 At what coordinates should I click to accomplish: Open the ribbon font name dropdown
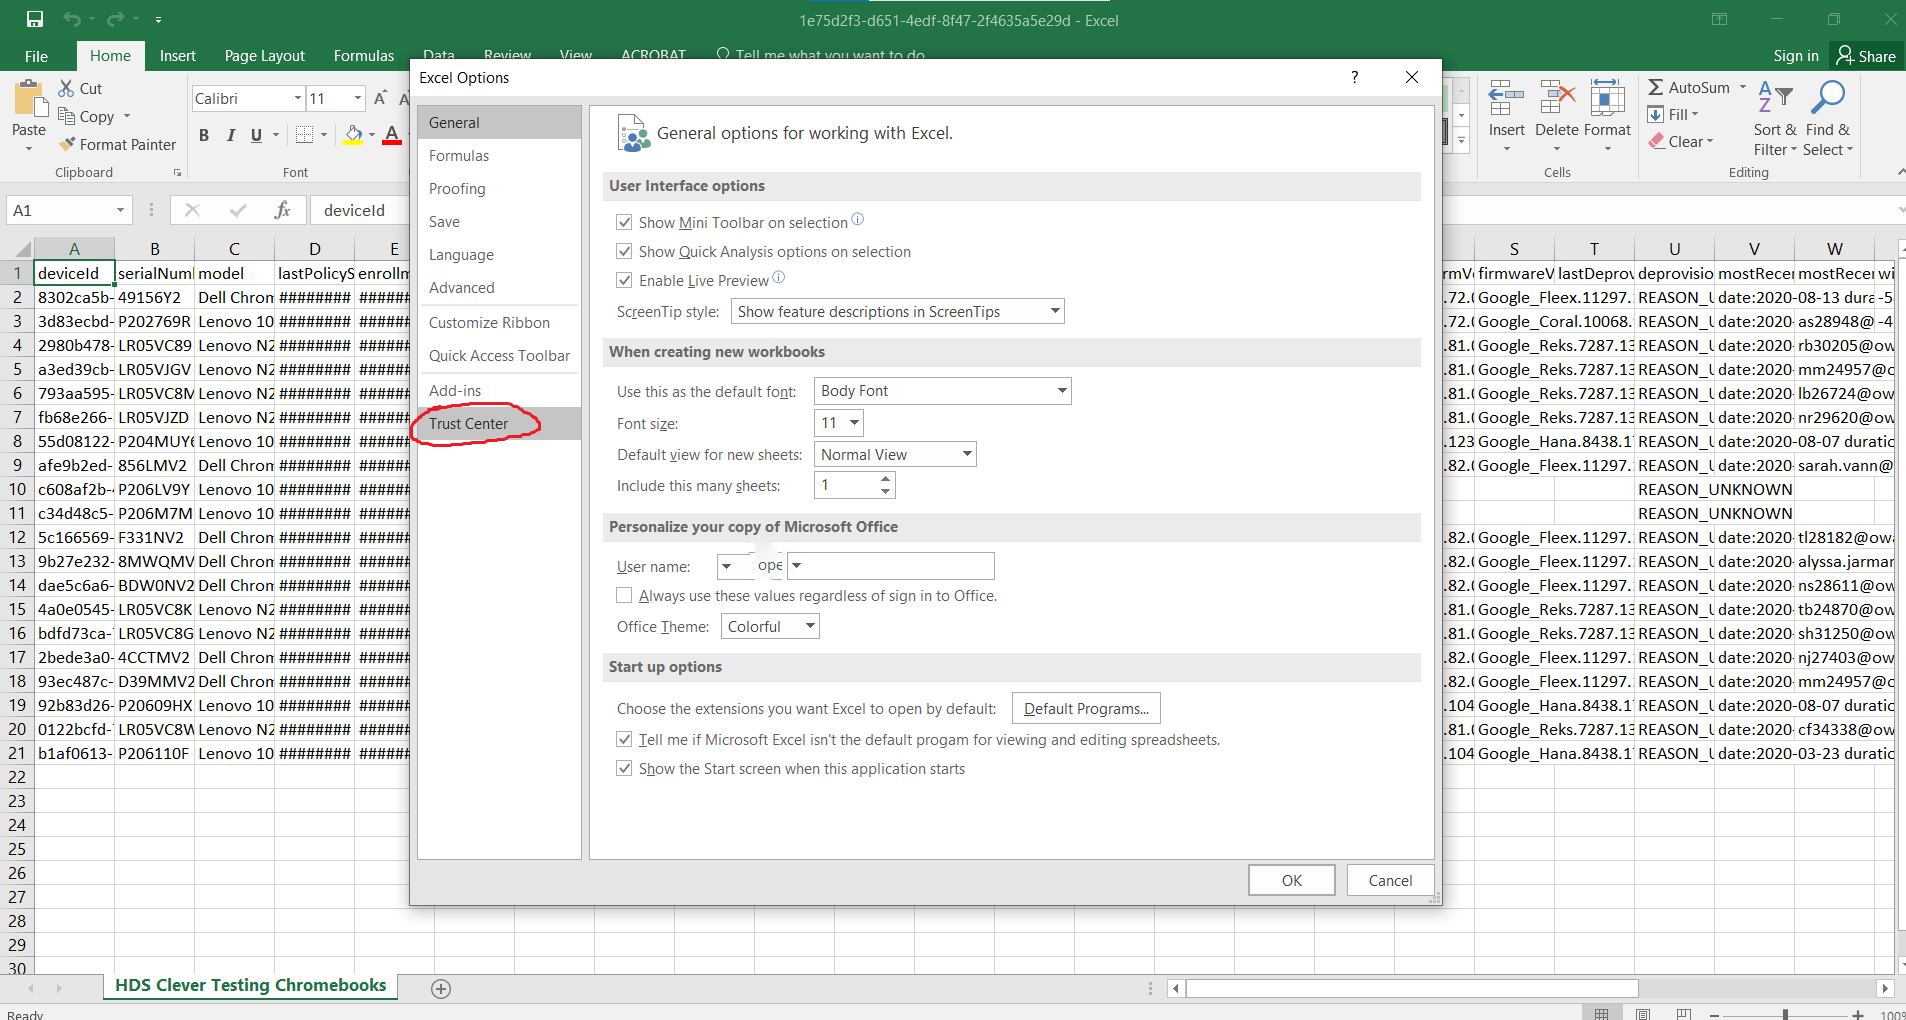[298, 98]
